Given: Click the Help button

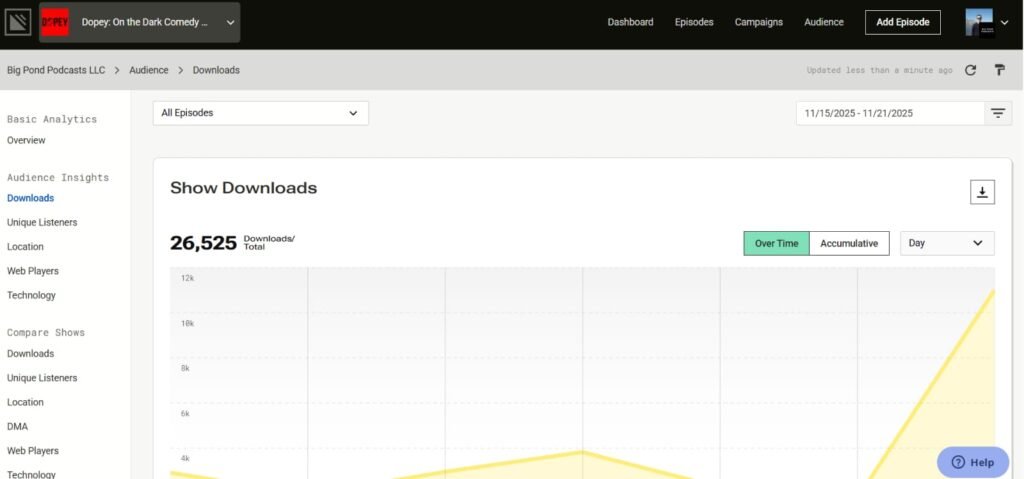Looking at the screenshot, I should click(x=973, y=462).
